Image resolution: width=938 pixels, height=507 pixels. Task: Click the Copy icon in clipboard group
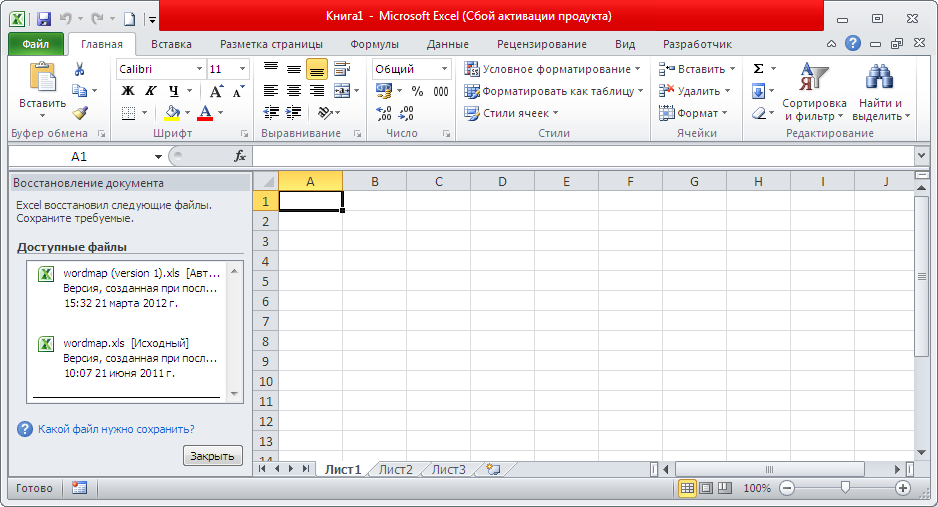pyautogui.click(x=80, y=91)
